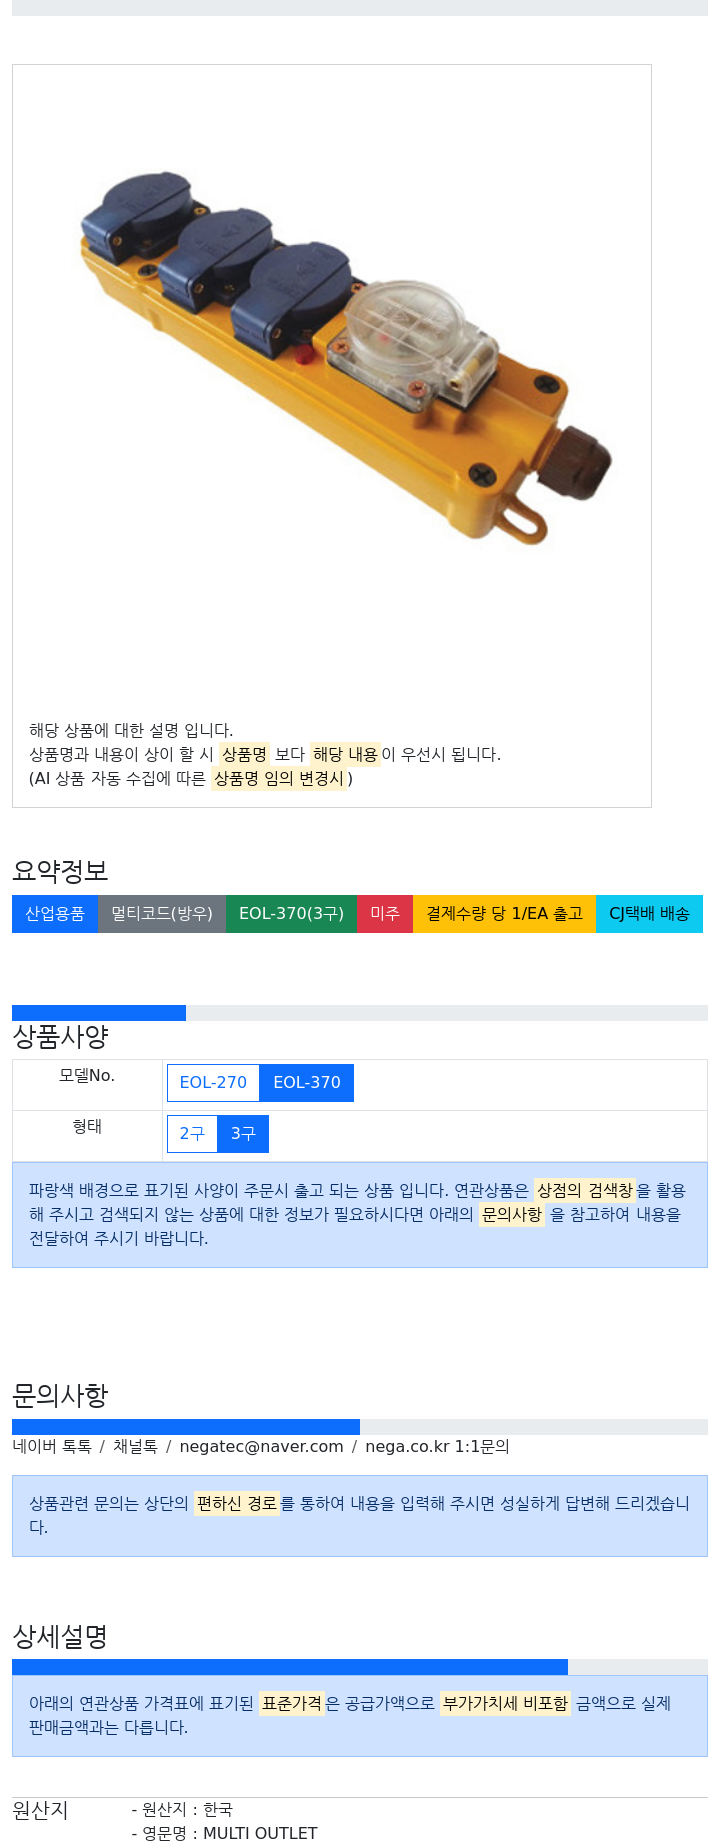Click the highlighted 상점의 검색창 text
Screen dimensions: 720x1846
point(584,1190)
